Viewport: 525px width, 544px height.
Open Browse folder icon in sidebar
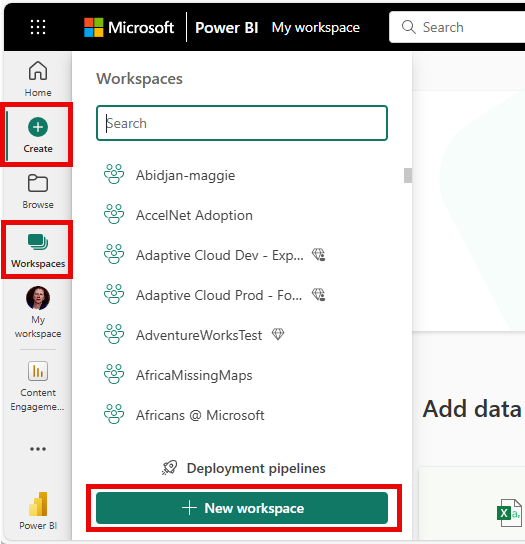point(38,183)
